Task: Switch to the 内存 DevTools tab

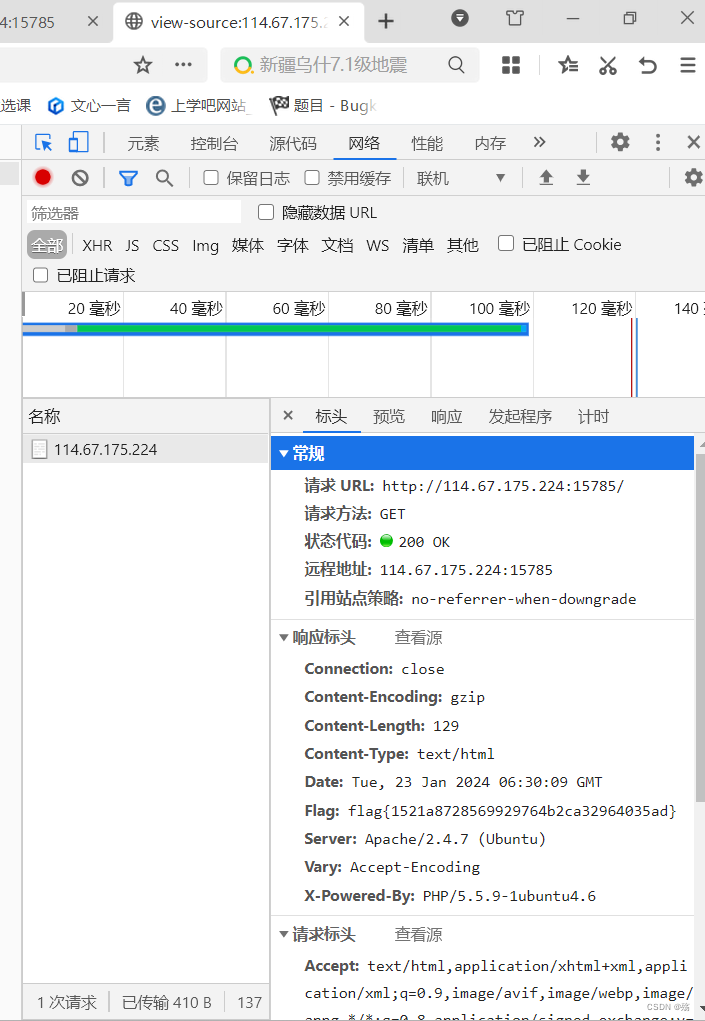Action: click(490, 143)
